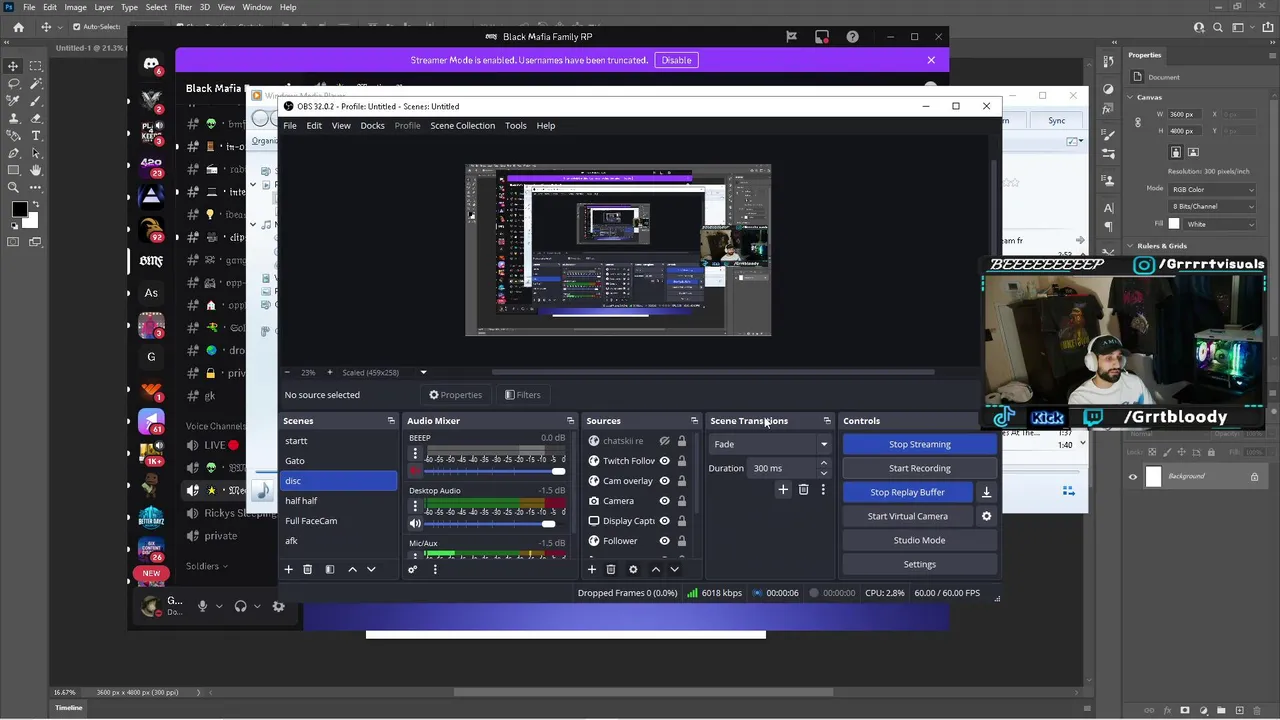The width and height of the screenshot is (1280, 720).
Task: Click Photoshop foreground color swatch
Action: click(x=19, y=209)
